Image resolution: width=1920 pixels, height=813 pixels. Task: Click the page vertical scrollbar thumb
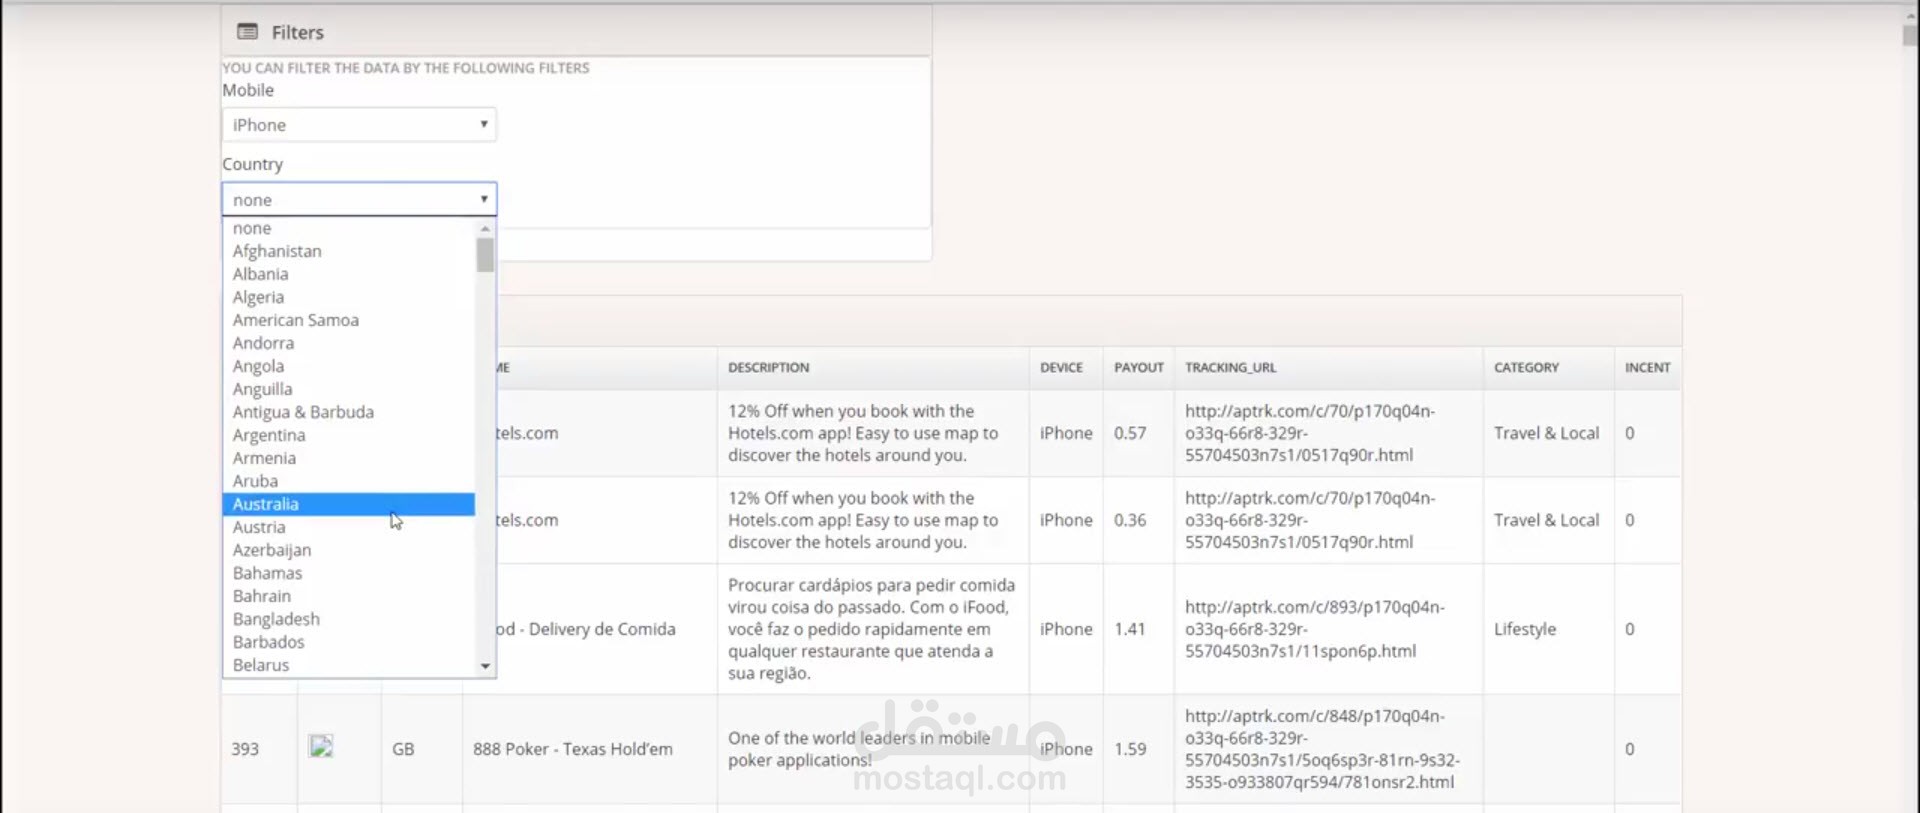pos(1910,35)
